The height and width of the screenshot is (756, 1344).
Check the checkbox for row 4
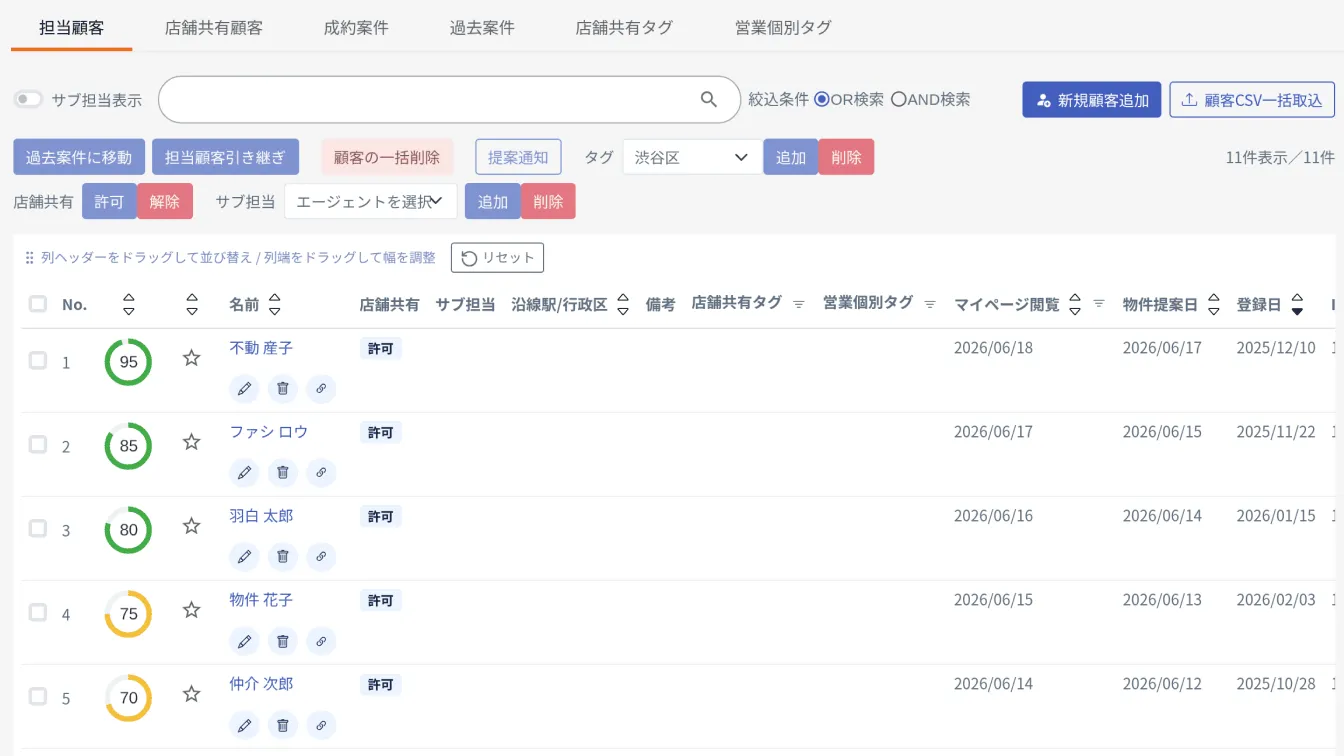38,612
